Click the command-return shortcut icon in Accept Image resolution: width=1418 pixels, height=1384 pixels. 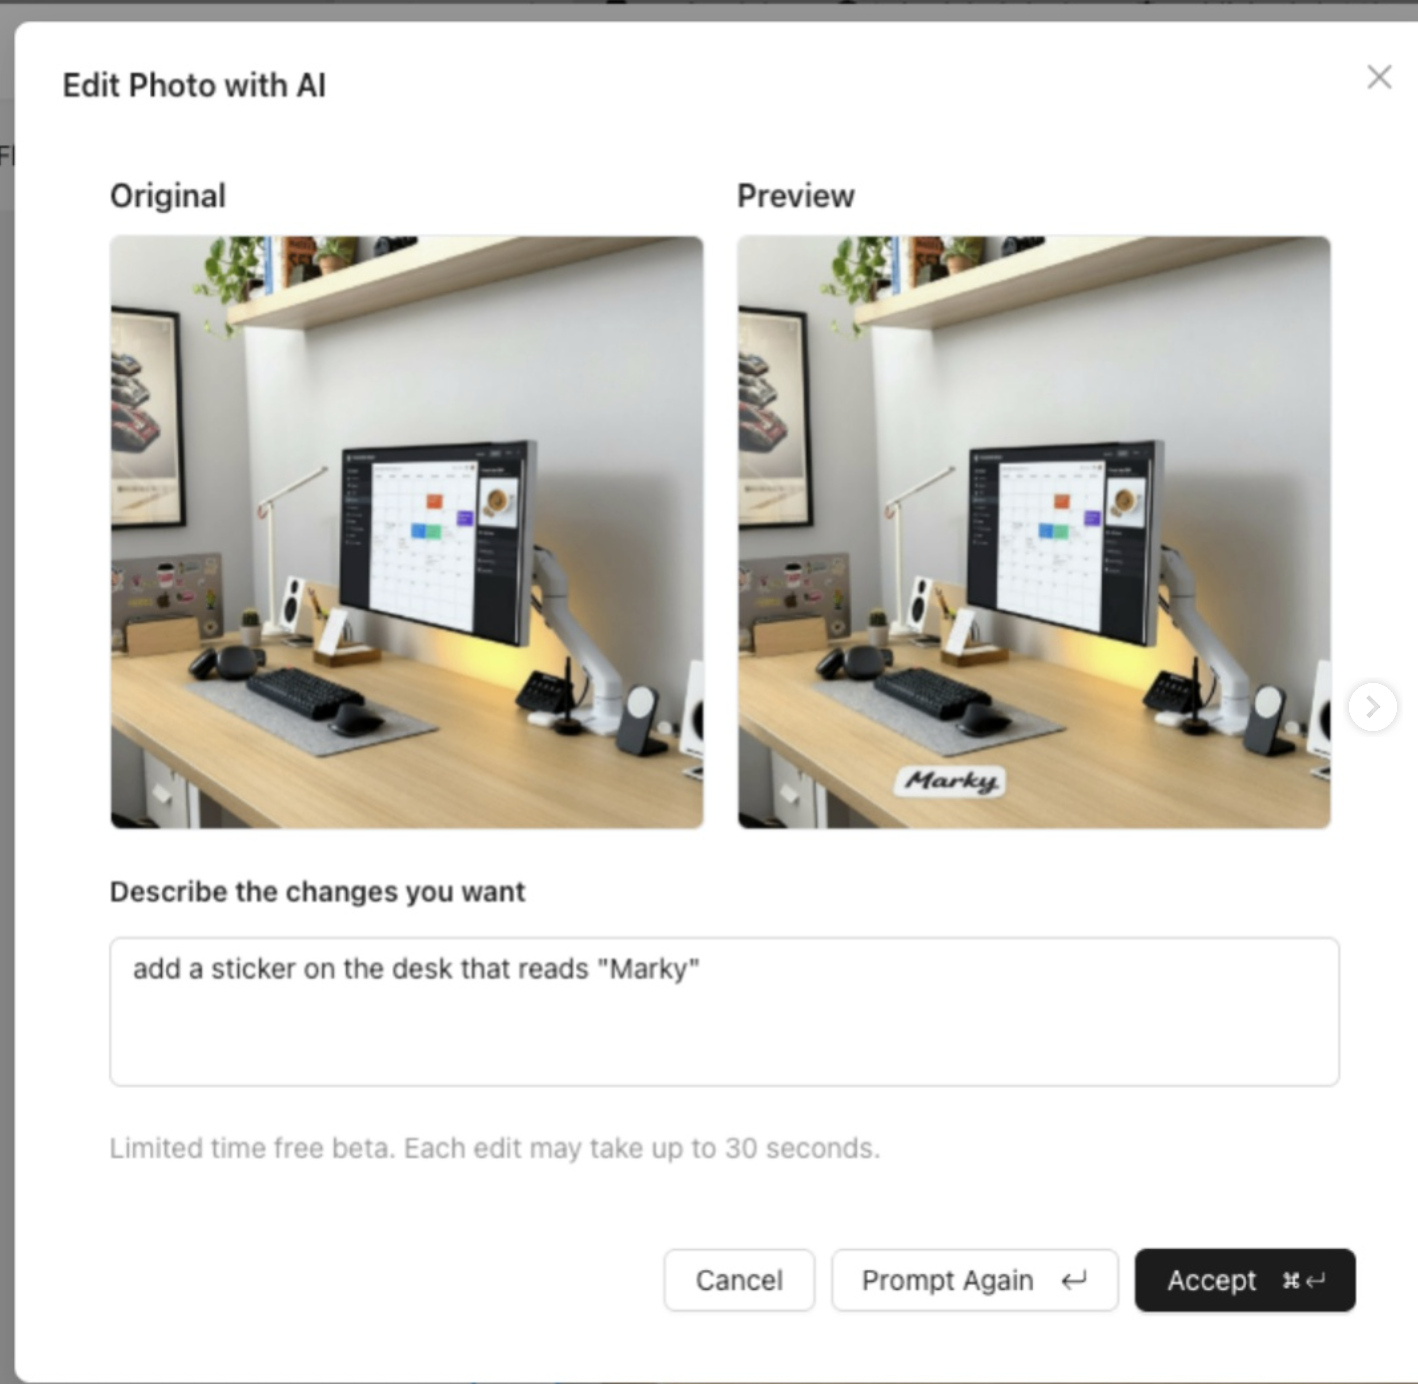pyautogui.click(x=1304, y=1280)
